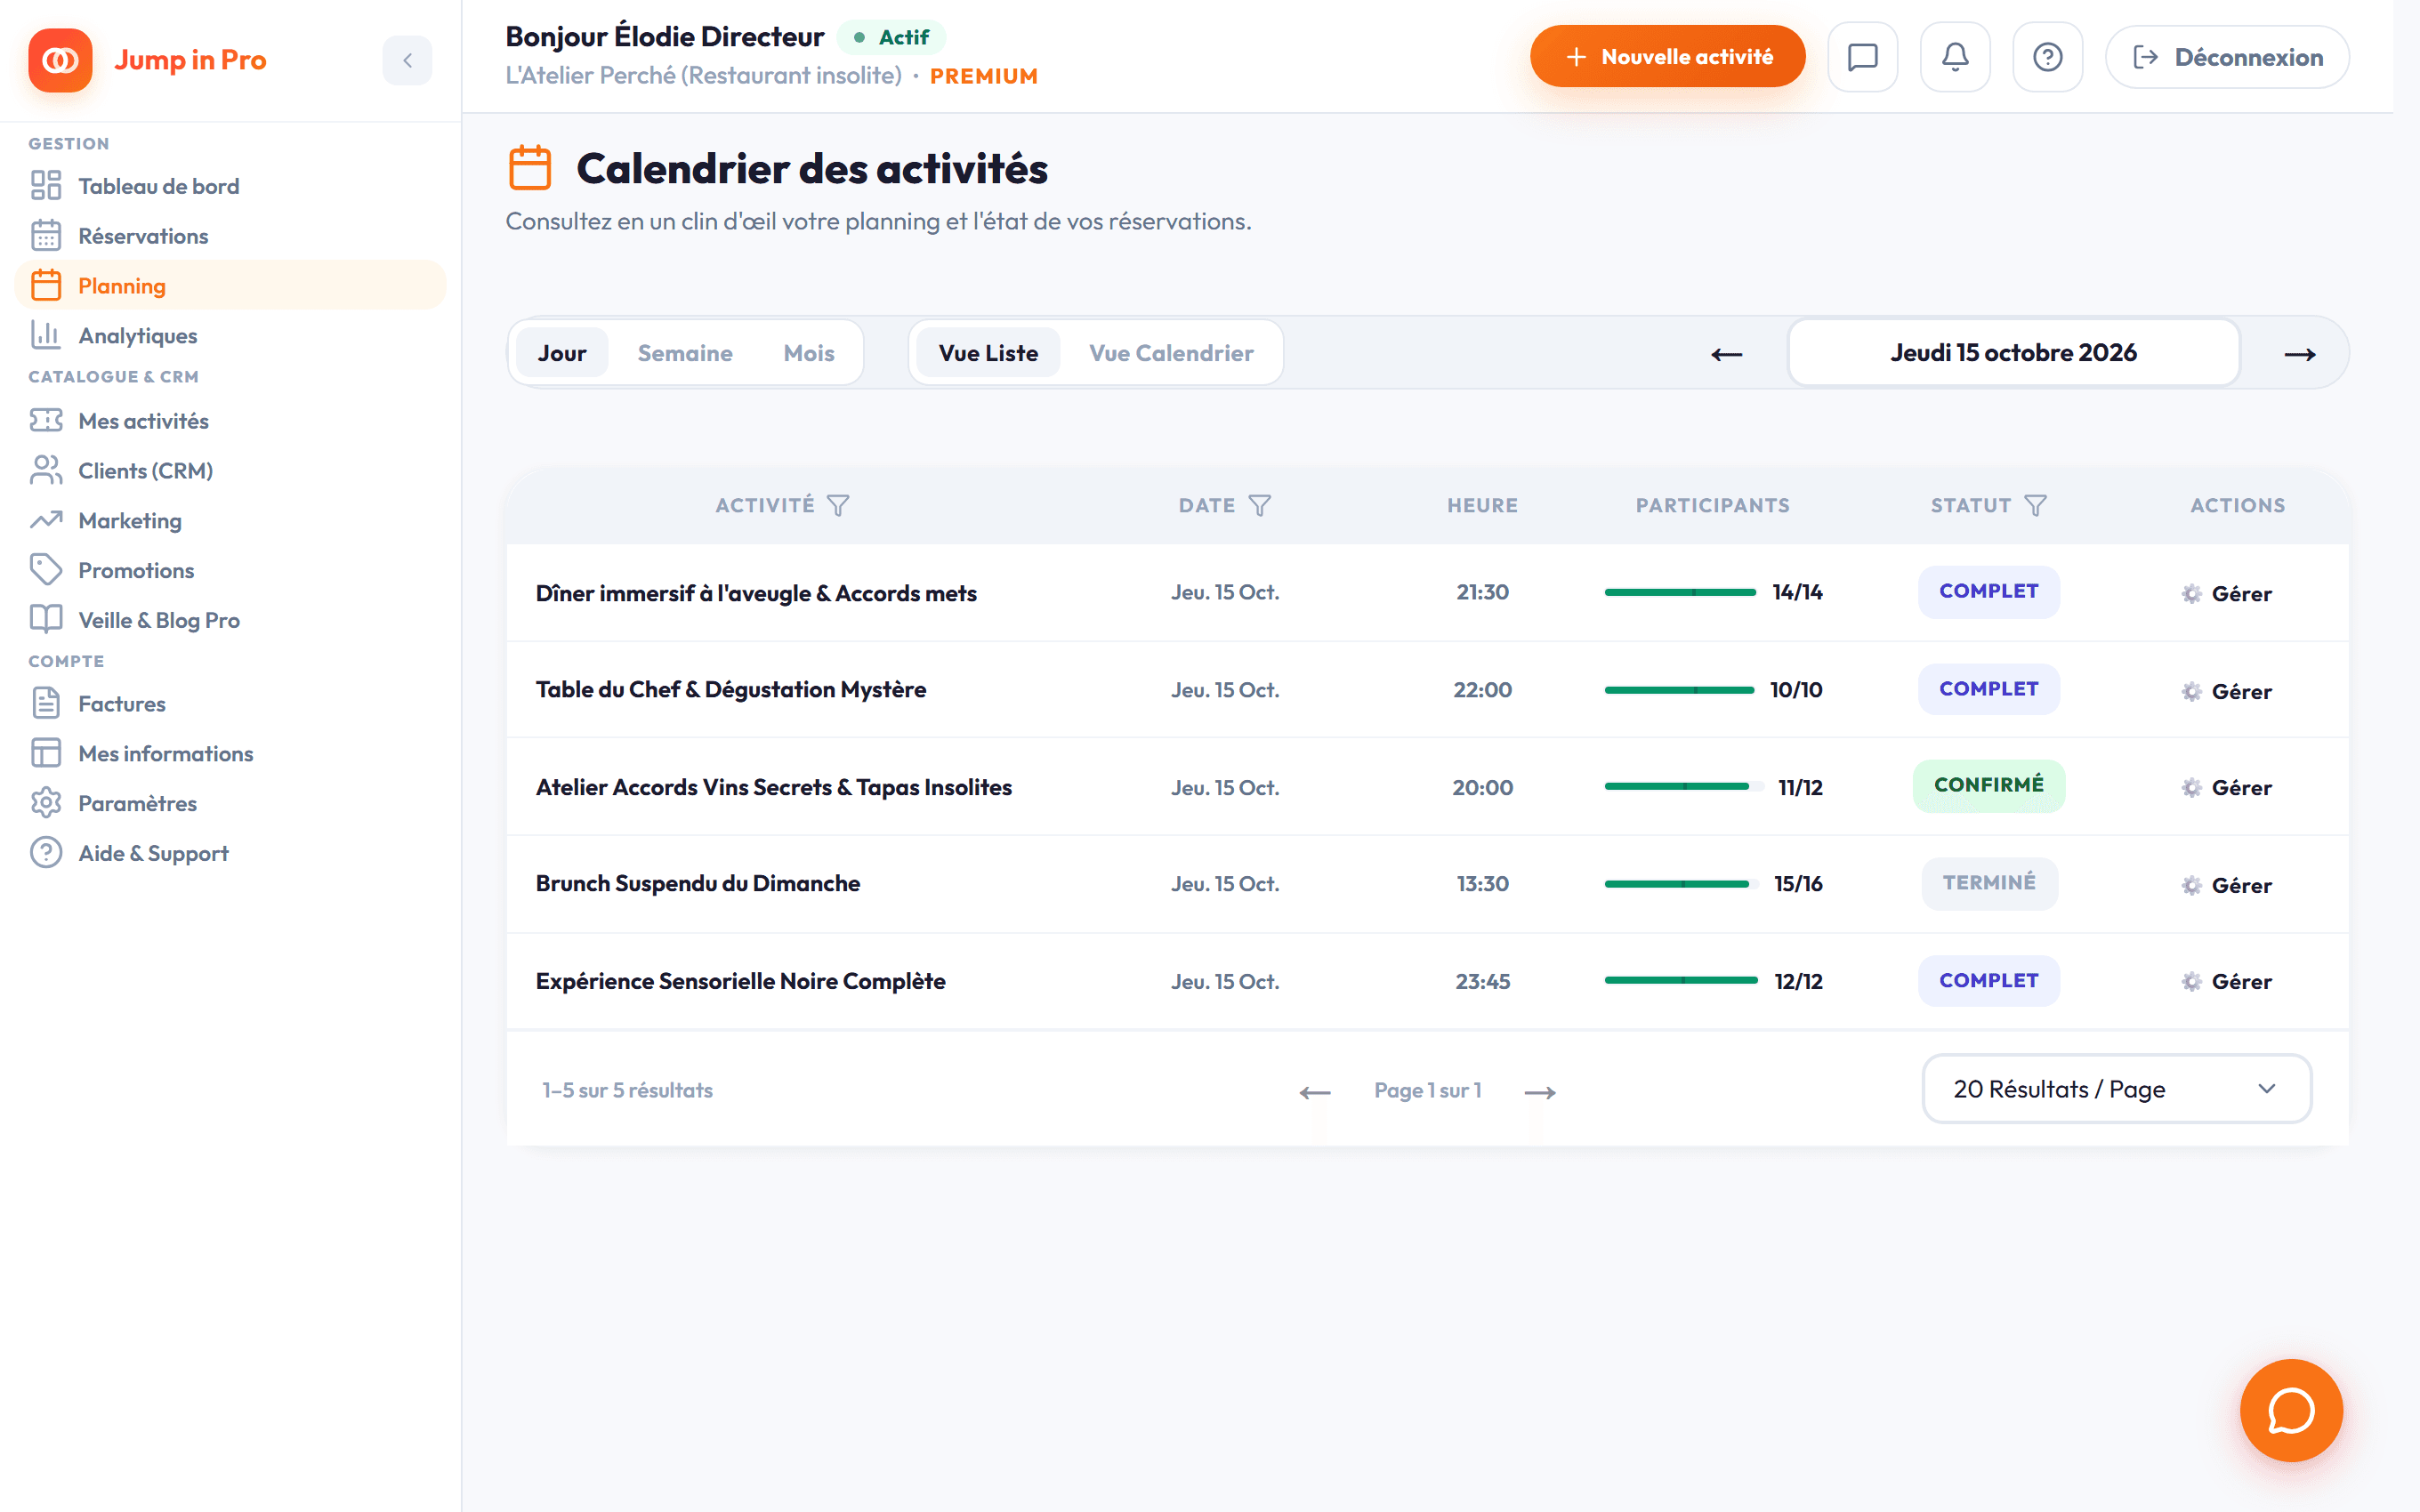Image resolution: width=2420 pixels, height=1512 pixels.
Task: Switch to Jour view
Action: click(x=562, y=353)
